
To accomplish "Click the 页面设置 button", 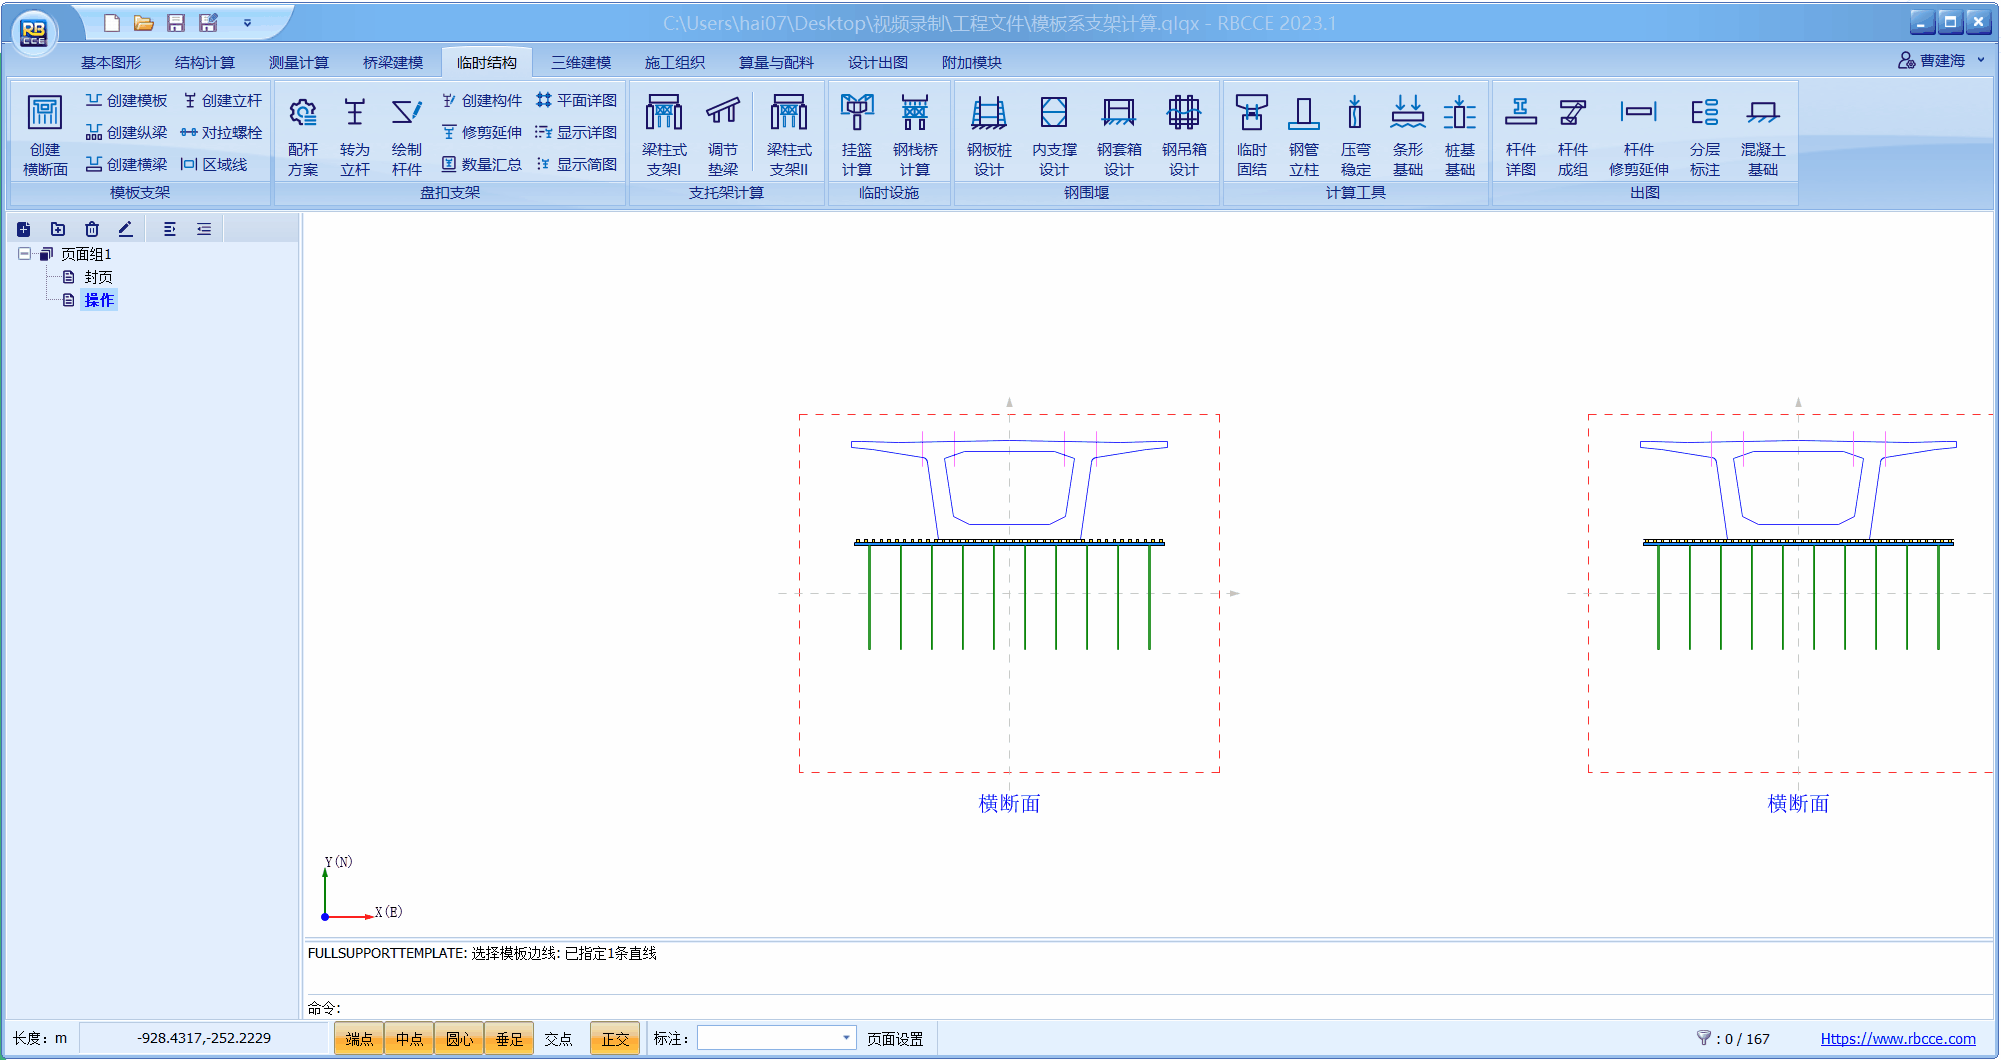I will 895,1039.
